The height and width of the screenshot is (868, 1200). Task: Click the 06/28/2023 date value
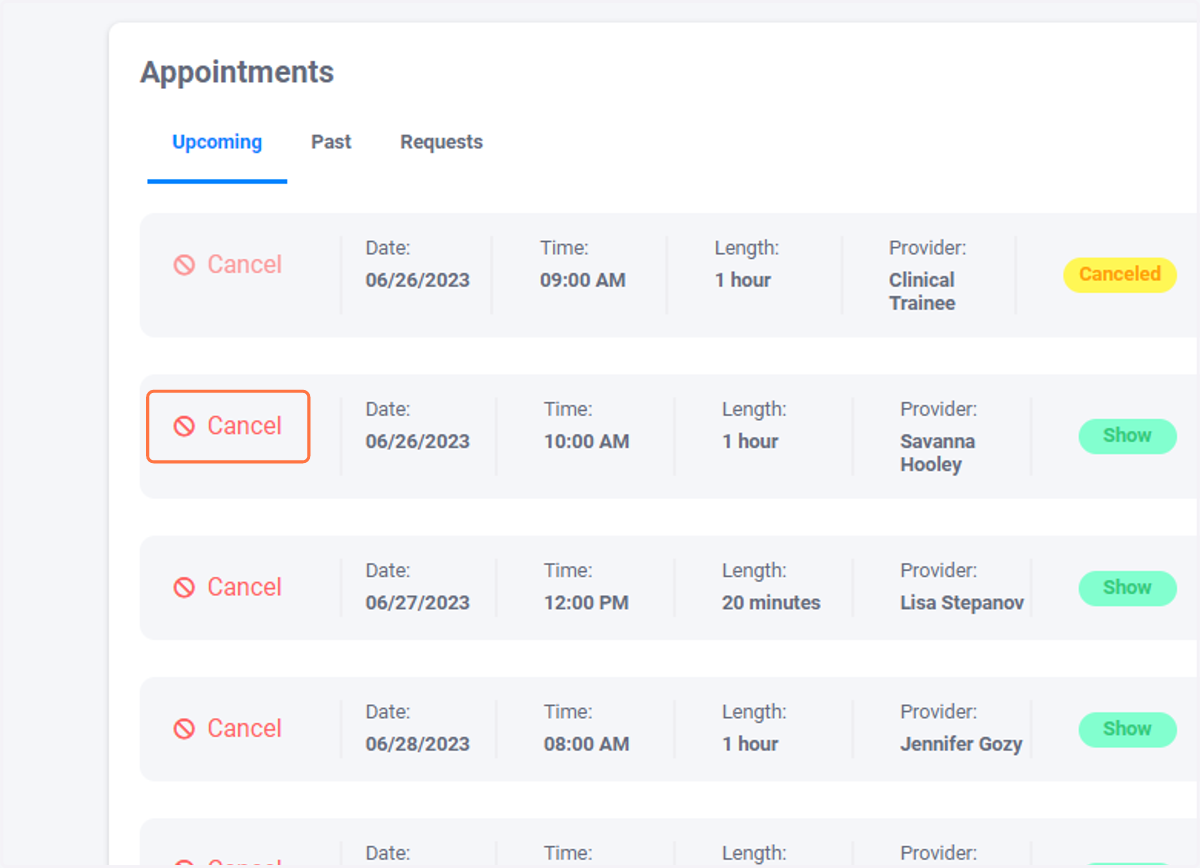pyautogui.click(x=417, y=744)
